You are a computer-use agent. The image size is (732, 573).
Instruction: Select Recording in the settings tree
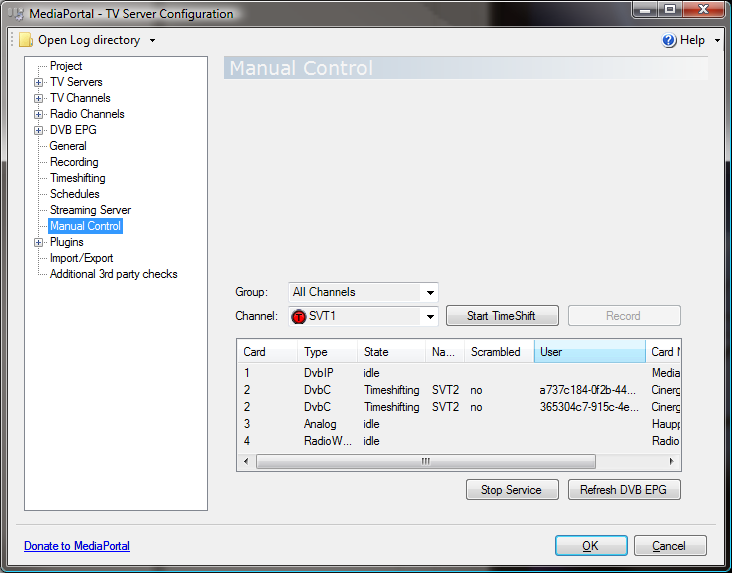74,162
